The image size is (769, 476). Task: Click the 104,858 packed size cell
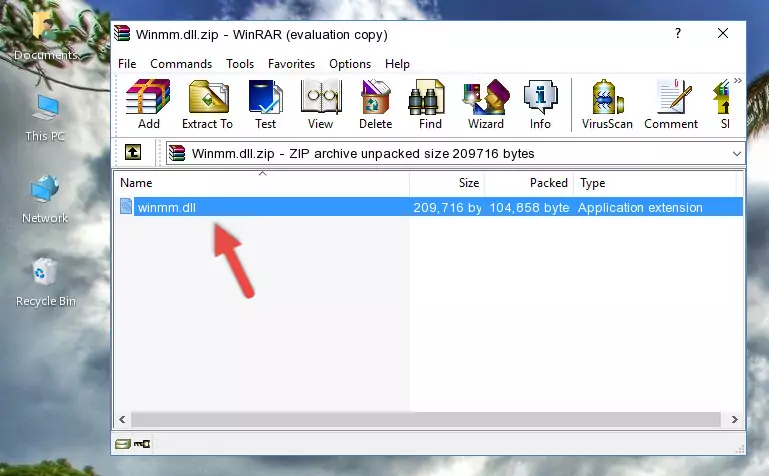(x=529, y=207)
